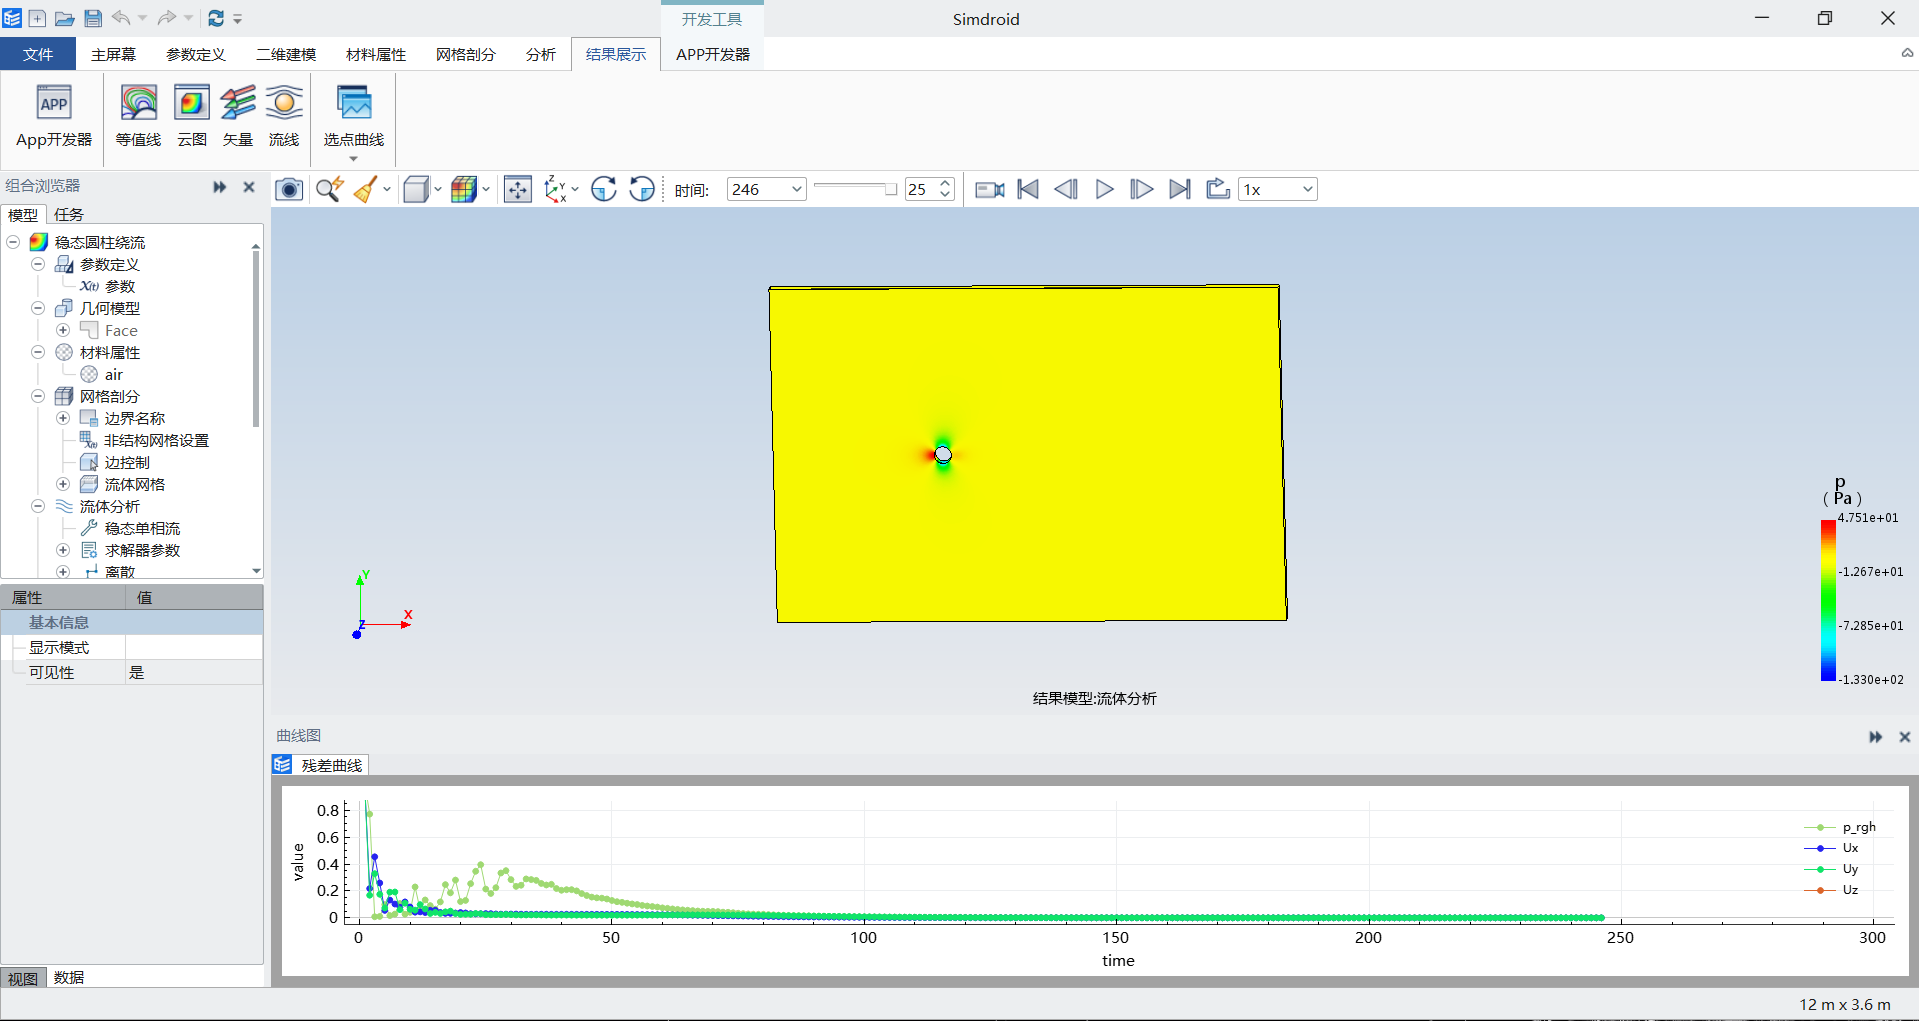Select the 稳态单相流 tree item
1919x1021 pixels.
click(x=143, y=528)
